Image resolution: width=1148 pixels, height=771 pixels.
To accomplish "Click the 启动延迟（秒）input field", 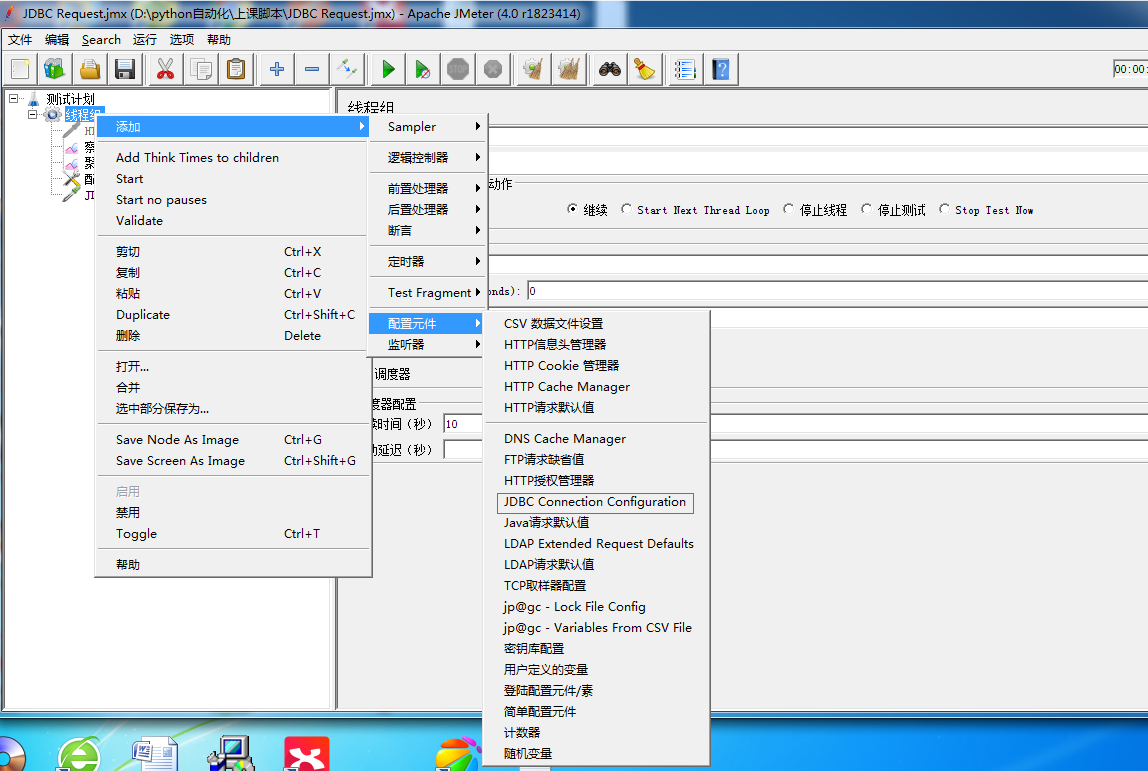I will point(463,450).
